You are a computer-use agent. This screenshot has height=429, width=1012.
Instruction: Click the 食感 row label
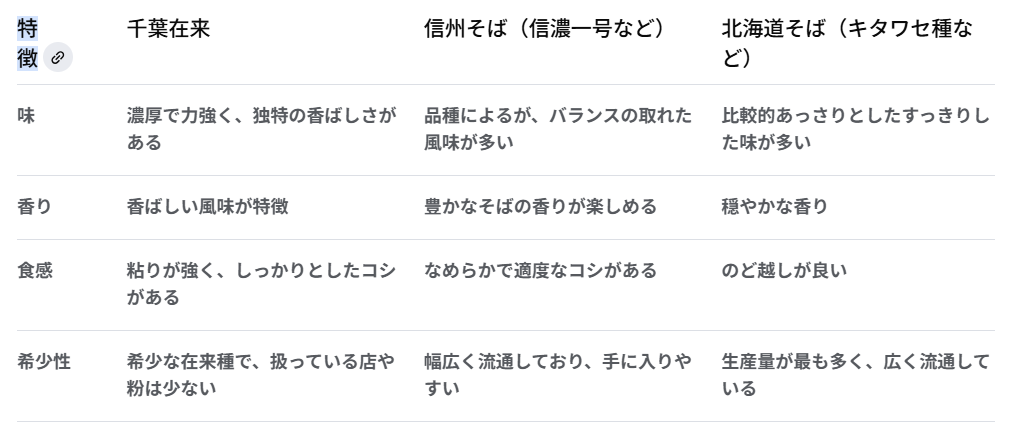click(35, 270)
